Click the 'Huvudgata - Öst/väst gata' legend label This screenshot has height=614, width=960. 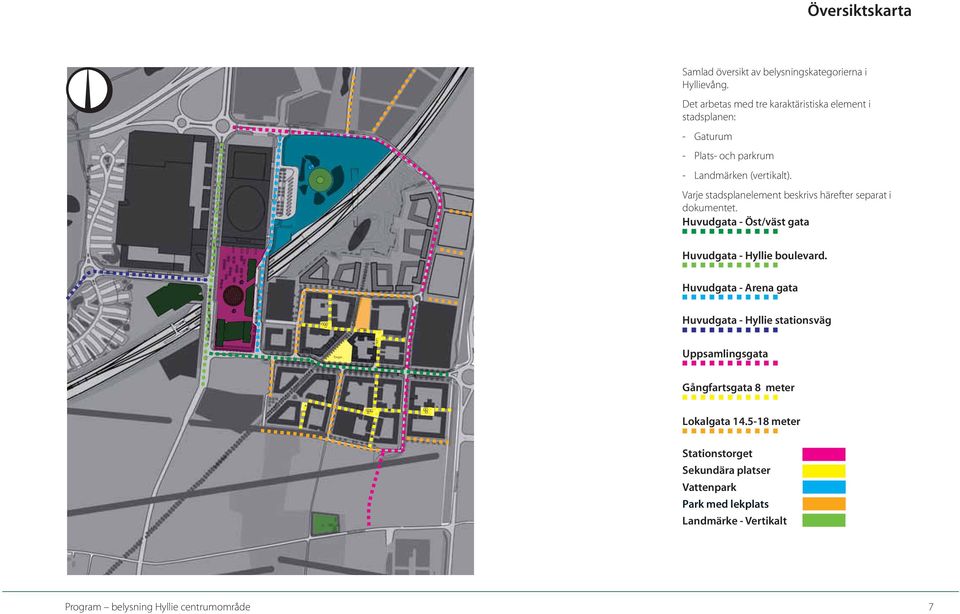click(745, 222)
